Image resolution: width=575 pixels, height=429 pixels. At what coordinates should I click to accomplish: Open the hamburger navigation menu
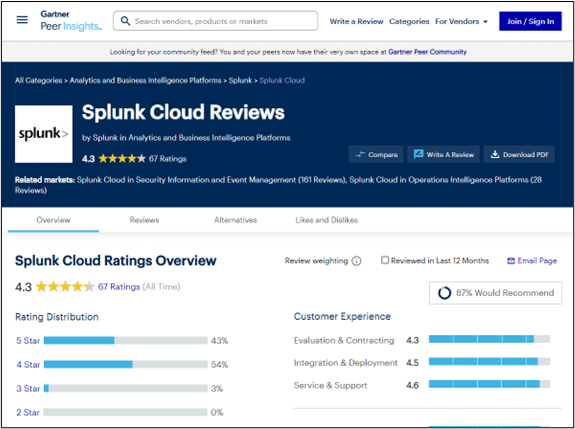click(22, 20)
